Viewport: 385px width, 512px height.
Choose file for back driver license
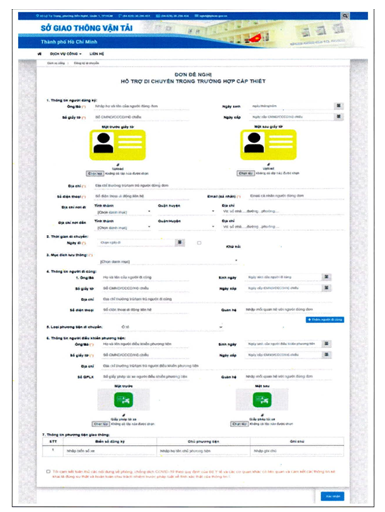[x=239, y=424]
